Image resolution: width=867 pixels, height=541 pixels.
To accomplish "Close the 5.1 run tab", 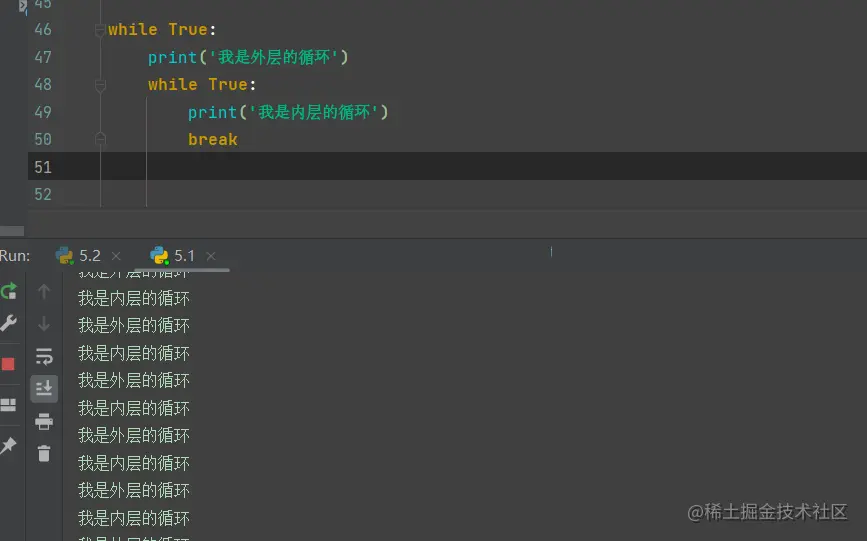I will (x=211, y=256).
